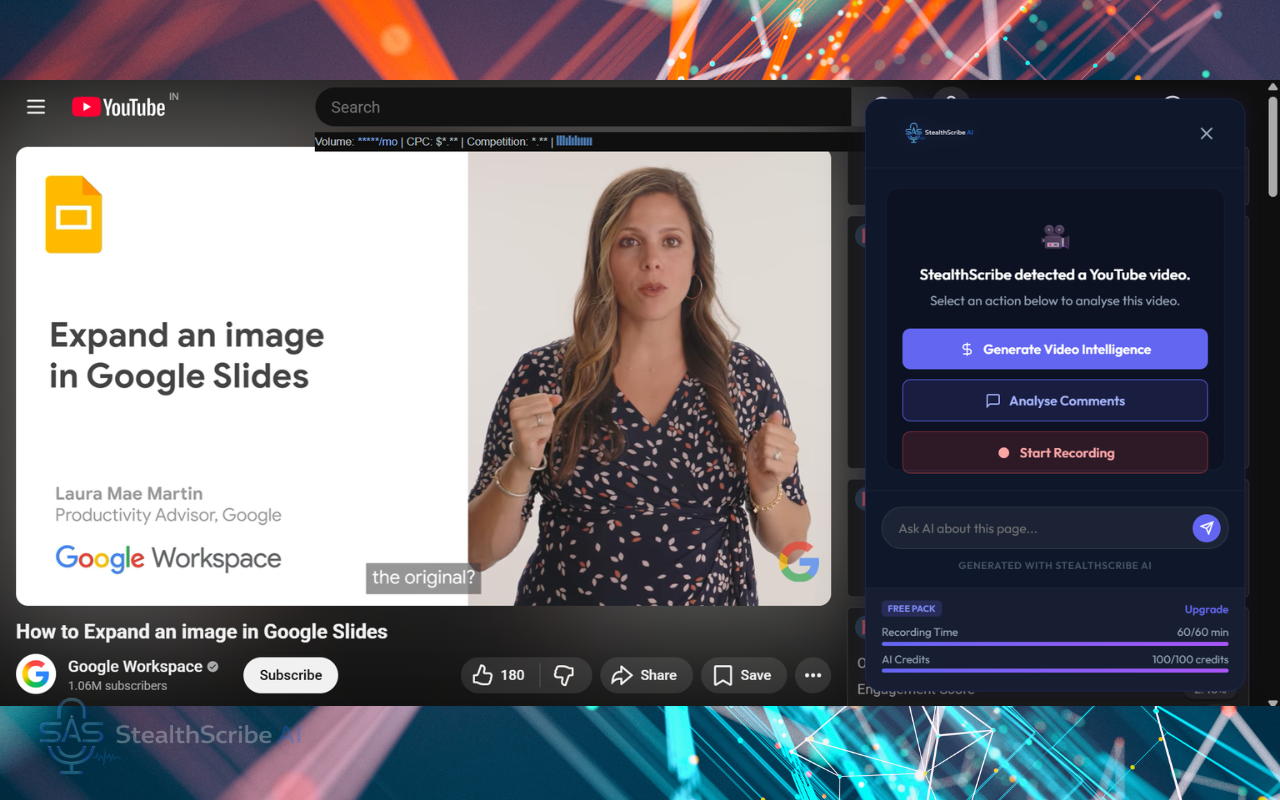Click the video player frame
This screenshot has width=1280, height=800.
[423, 376]
